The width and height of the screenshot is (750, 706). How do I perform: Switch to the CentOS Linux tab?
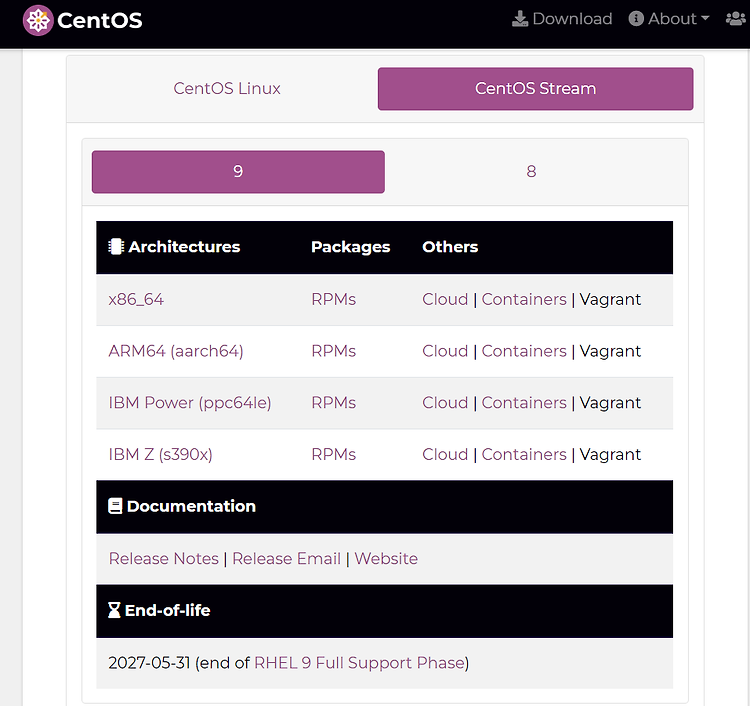pyautogui.click(x=227, y=88)
